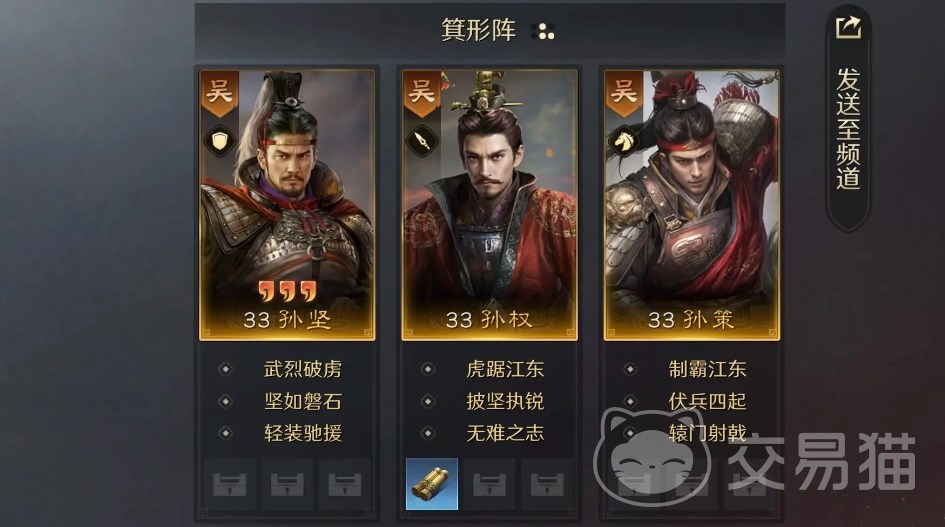Viewport: 945px width, 527px height.
Task: Select the 武烈破虏 skill
Action: coord(303,368)
